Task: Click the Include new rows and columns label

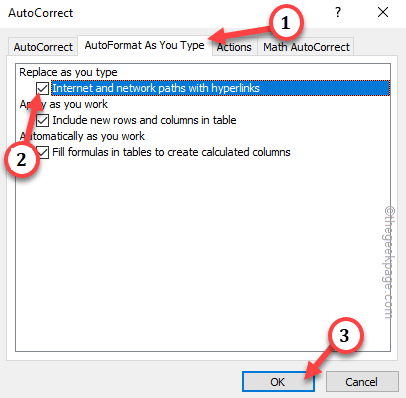Action: click(x=144, y=120)
